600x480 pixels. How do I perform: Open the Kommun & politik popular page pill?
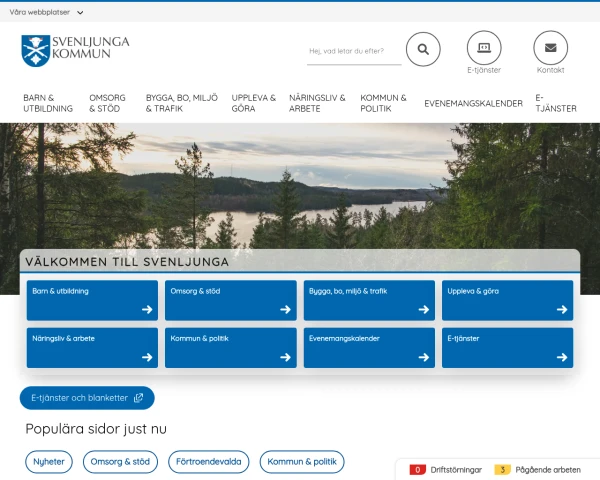pos(302,462)
